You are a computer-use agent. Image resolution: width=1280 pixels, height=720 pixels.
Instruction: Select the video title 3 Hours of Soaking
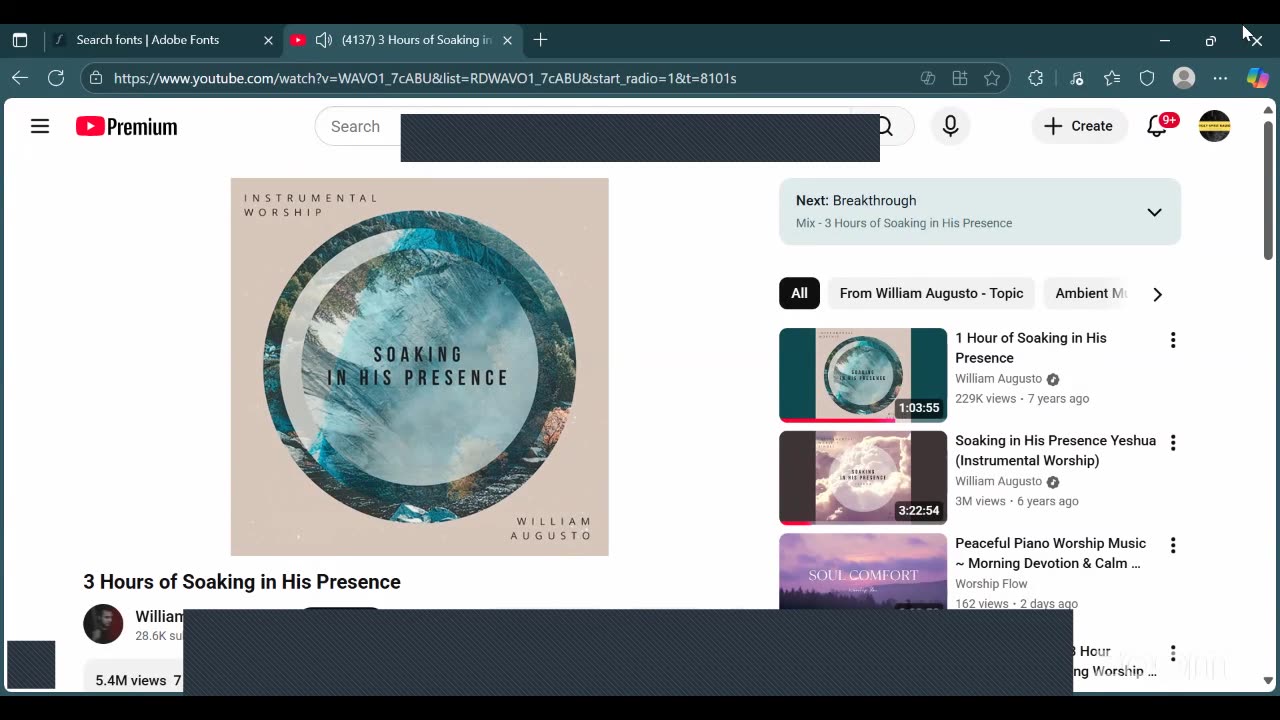click(242, 582)
